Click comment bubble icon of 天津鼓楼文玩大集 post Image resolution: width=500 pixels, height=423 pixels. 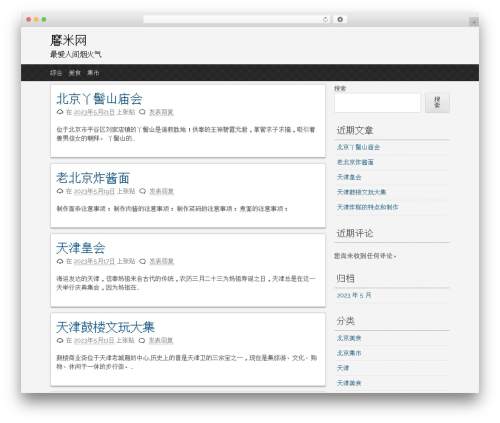click(x=142, y=340)
